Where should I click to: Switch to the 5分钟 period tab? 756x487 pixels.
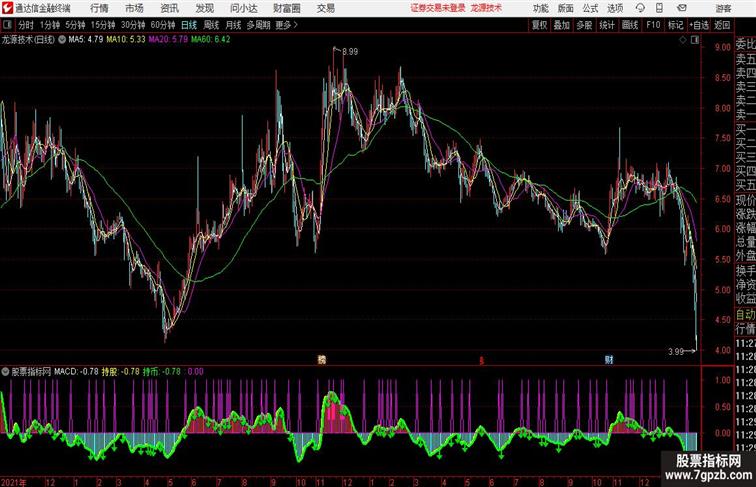[75, 25]
